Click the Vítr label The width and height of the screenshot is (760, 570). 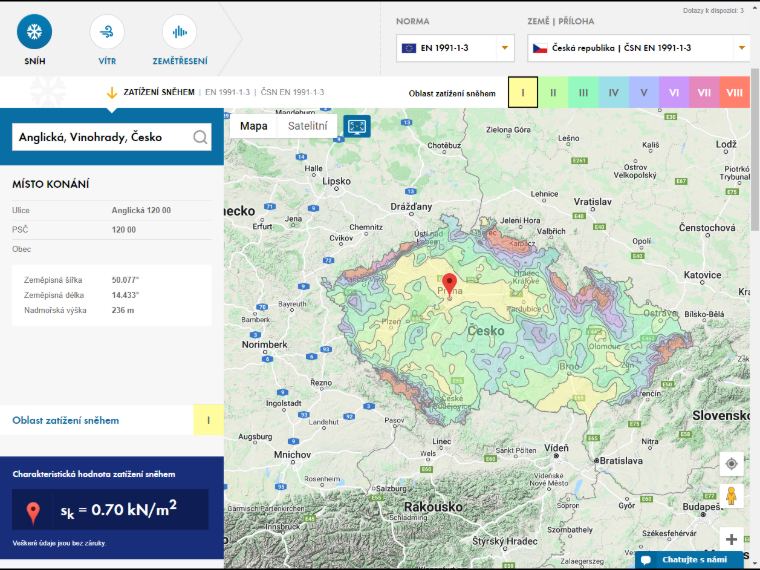pyautogui.click(x=107, y=61)
